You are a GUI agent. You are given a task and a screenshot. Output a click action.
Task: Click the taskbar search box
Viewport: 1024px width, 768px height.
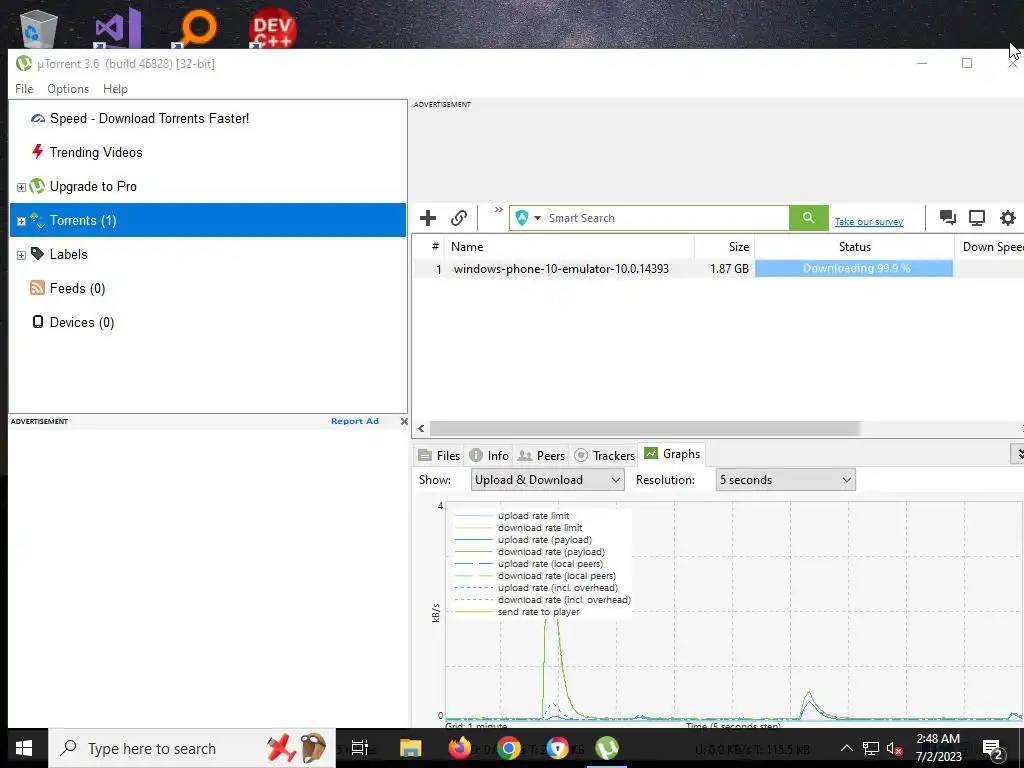click(x=192, y=748)
